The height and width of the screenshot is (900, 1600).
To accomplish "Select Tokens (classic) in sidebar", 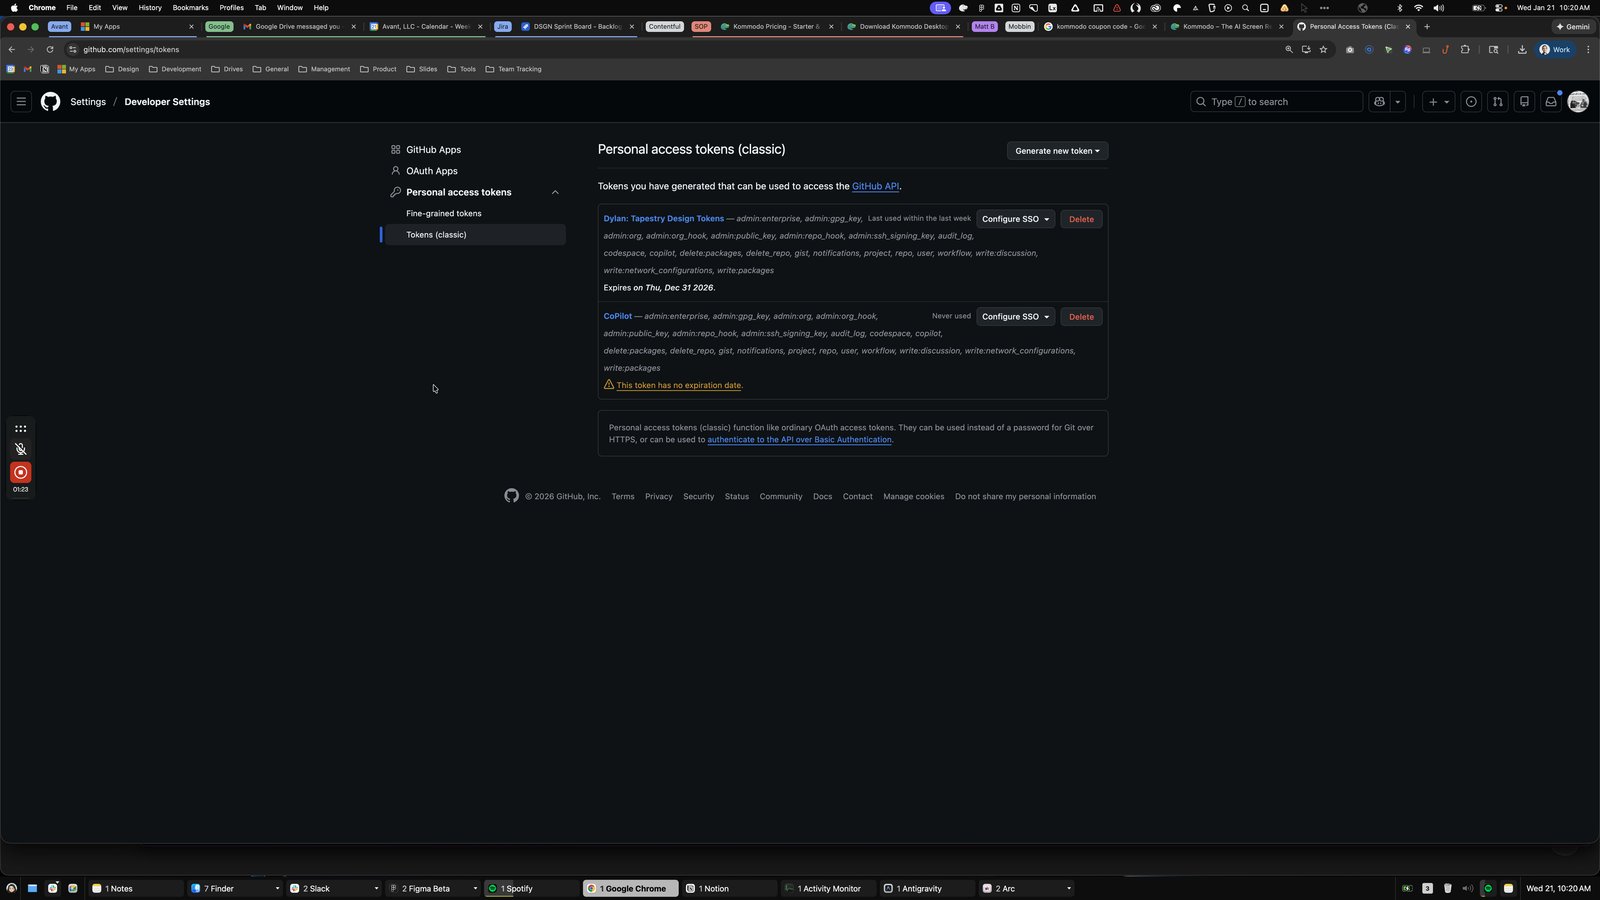I will coord(475,235).
